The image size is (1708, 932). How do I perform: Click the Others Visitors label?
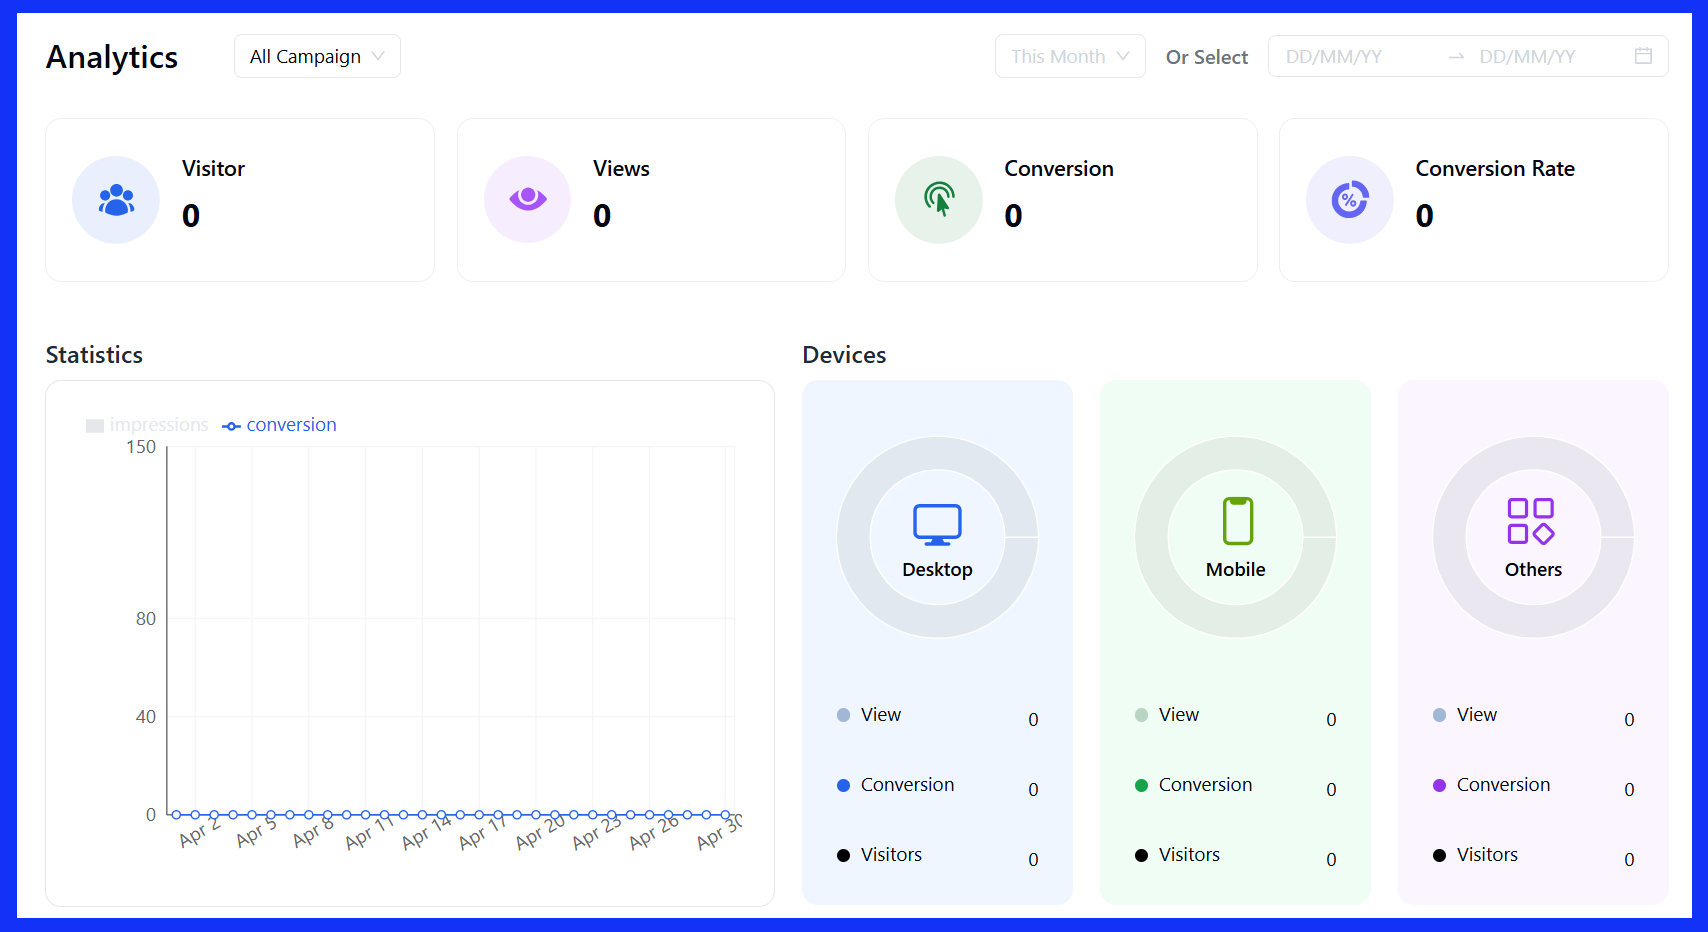tap(1487, 855)
